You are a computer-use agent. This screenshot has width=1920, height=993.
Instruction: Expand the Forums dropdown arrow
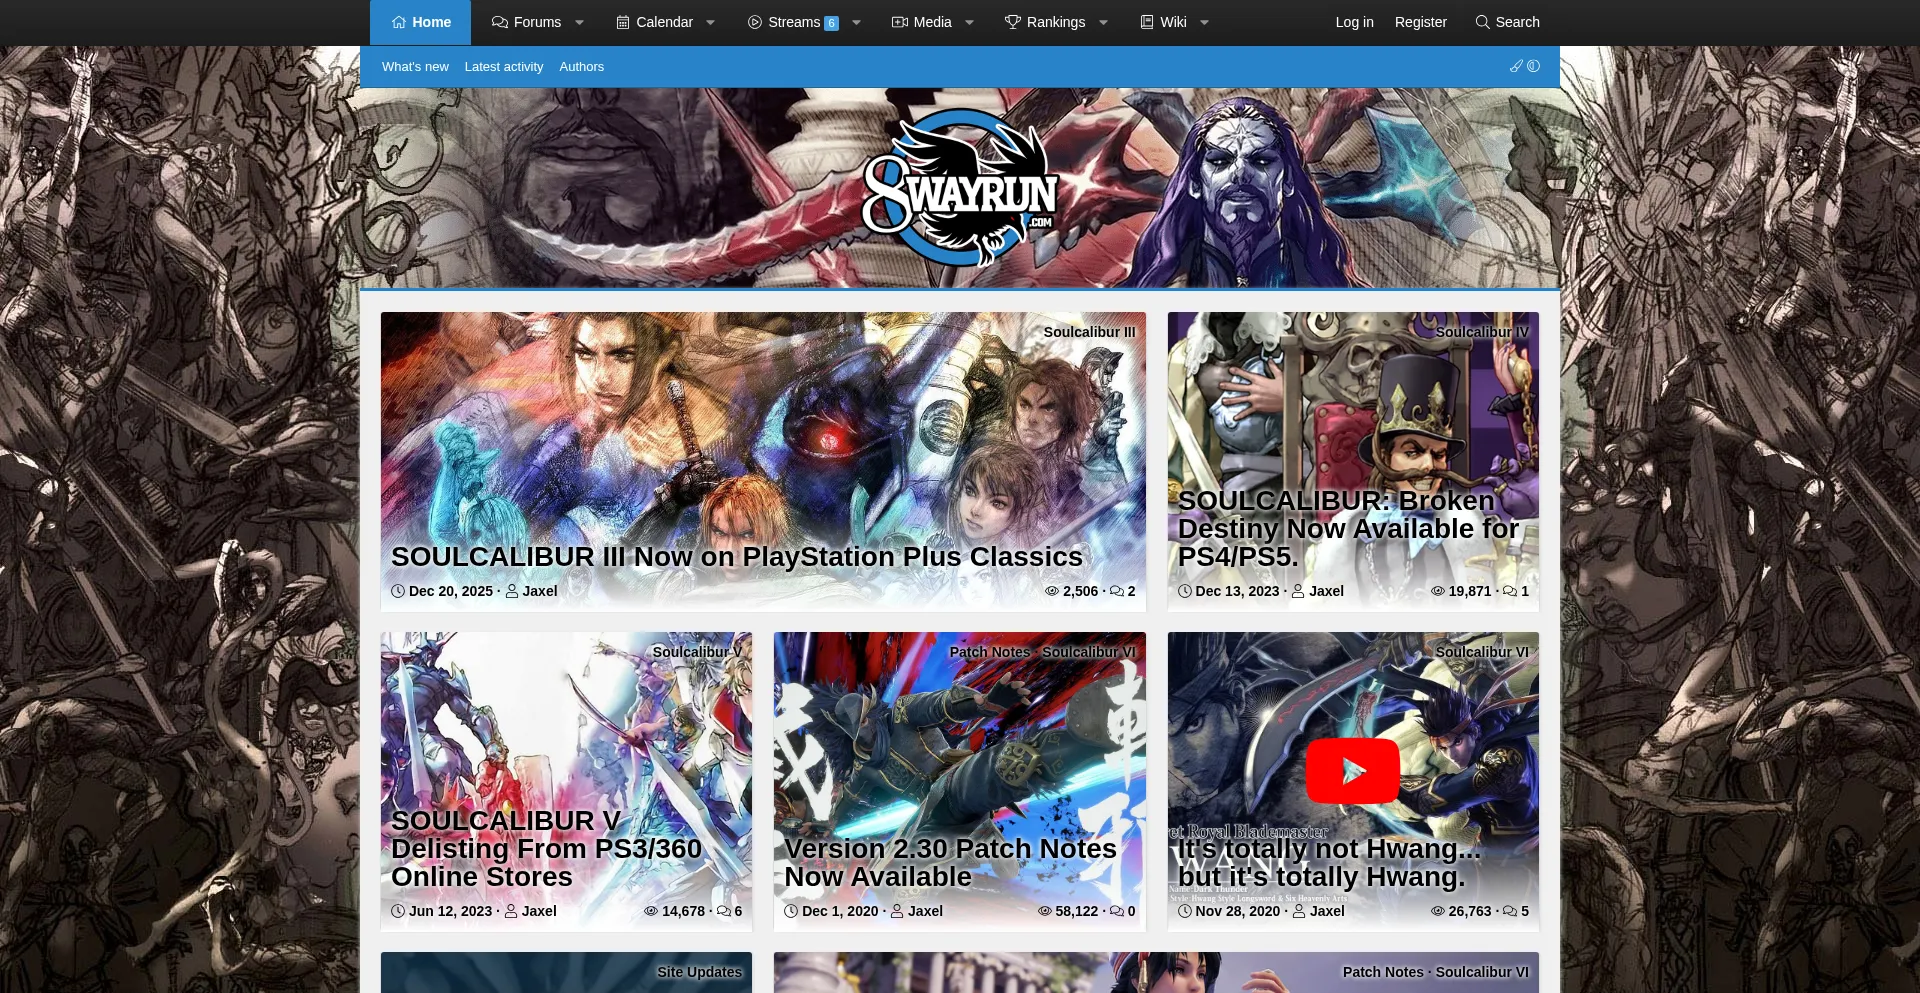point(579,22)
